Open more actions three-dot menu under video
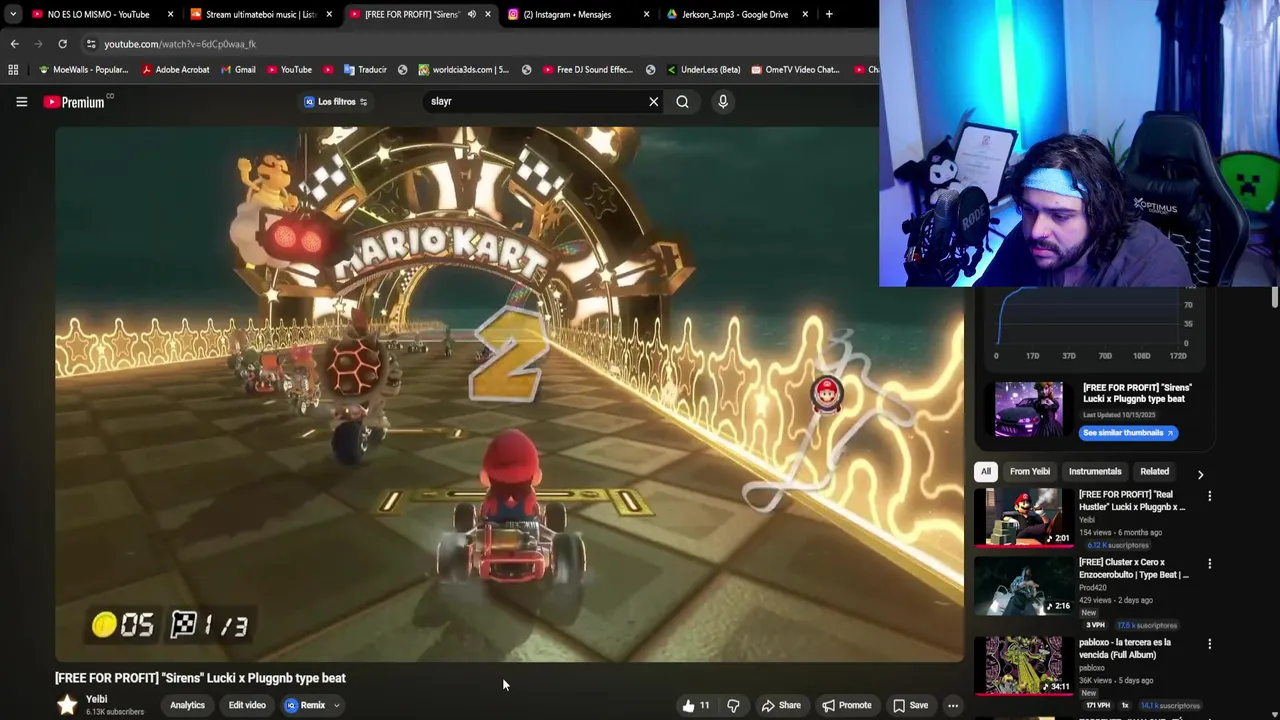1280x720 pixels. pyautogui.click(x=953, y=705)
